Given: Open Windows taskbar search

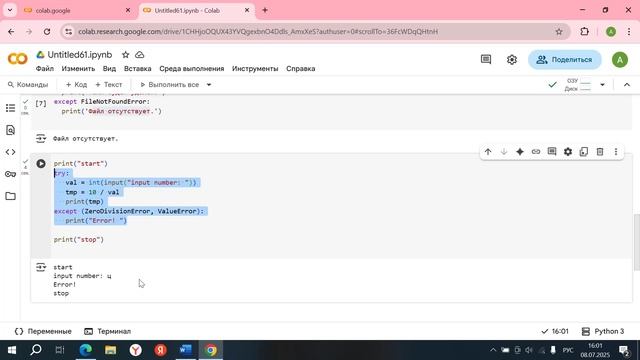Looking at the screenshot, I should point(36,350).
